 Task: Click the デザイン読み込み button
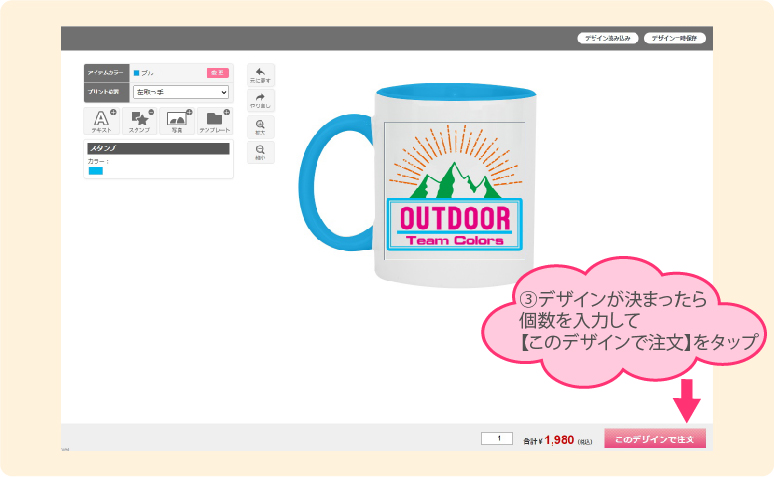607,38
